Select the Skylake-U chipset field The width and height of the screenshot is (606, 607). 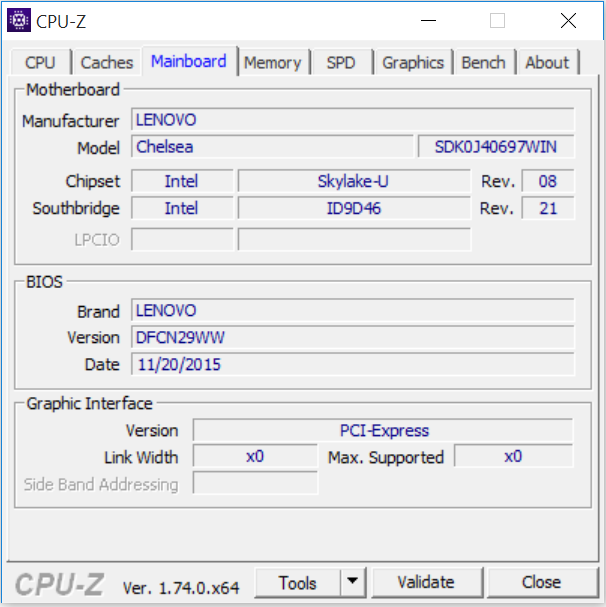[354, 181]
